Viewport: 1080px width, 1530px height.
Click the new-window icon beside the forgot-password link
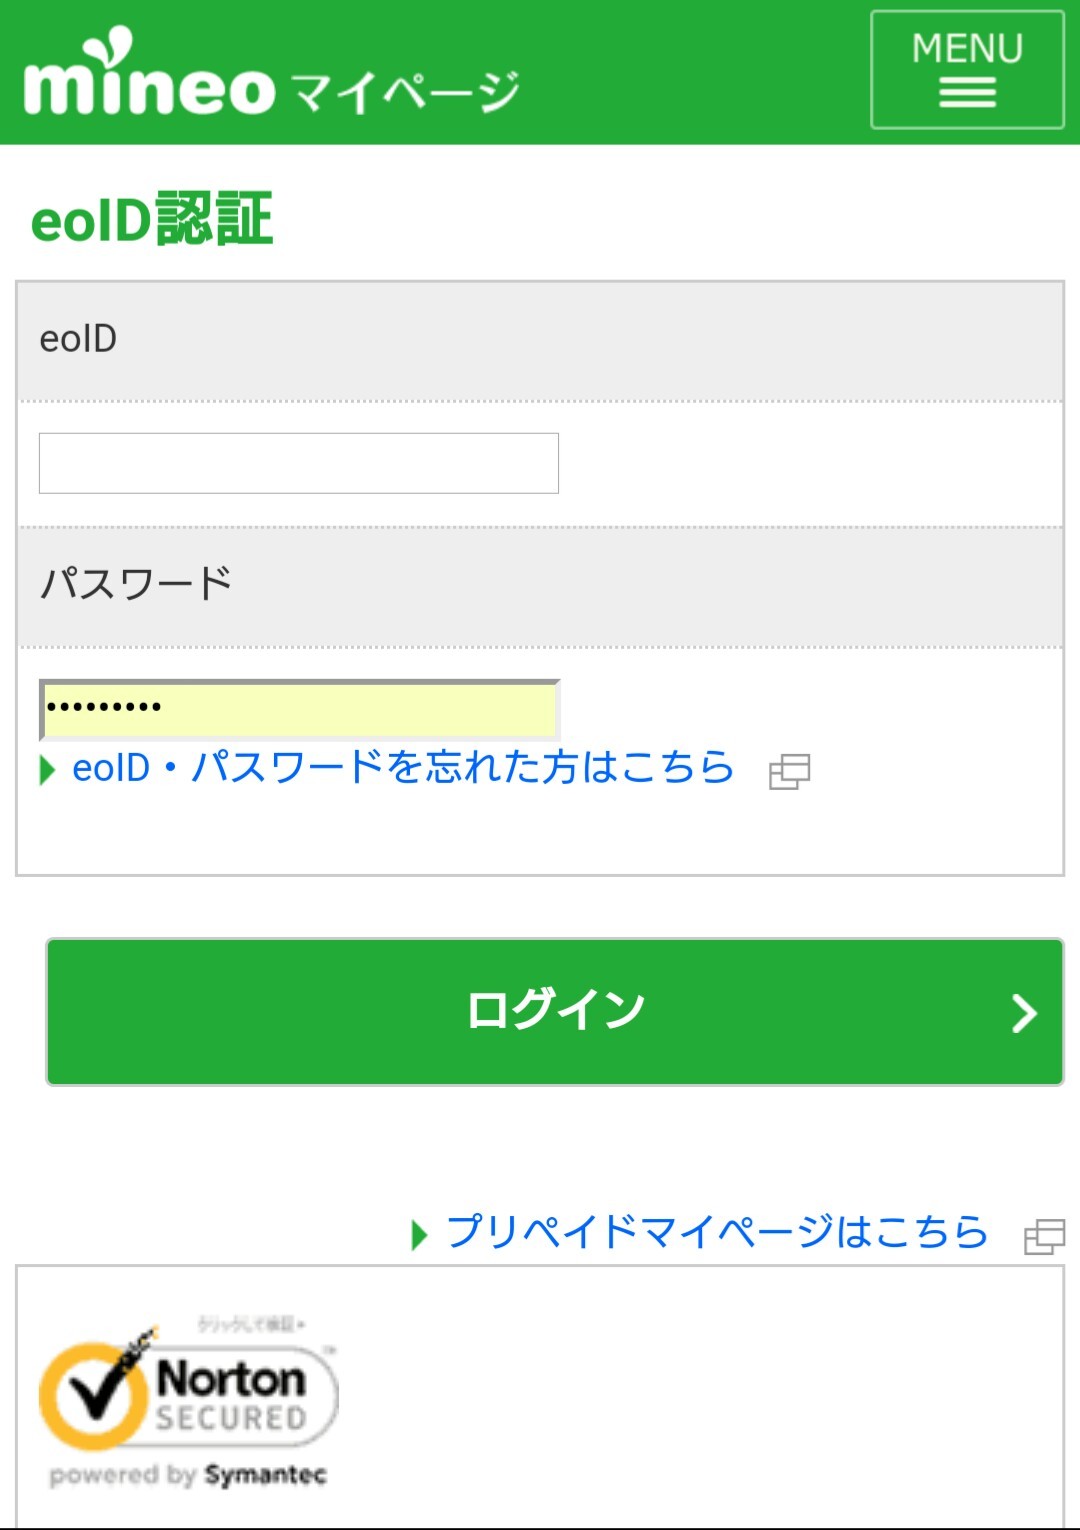(789, 772)
